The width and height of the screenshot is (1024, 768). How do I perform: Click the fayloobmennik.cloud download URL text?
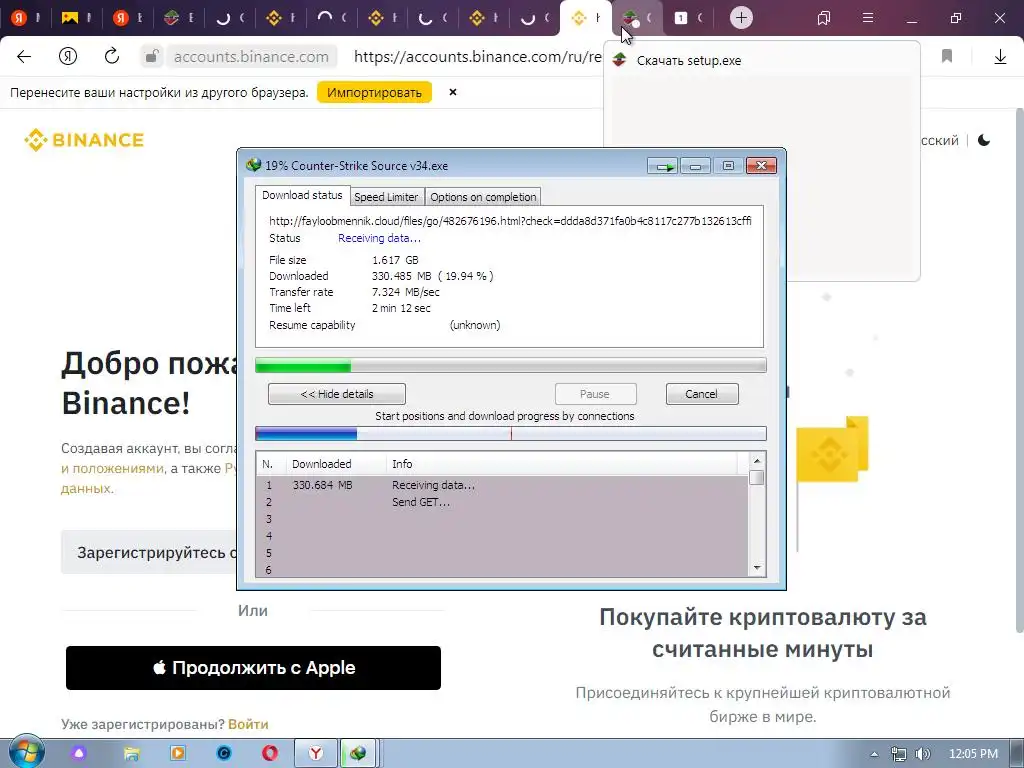[x=510, y=221]
